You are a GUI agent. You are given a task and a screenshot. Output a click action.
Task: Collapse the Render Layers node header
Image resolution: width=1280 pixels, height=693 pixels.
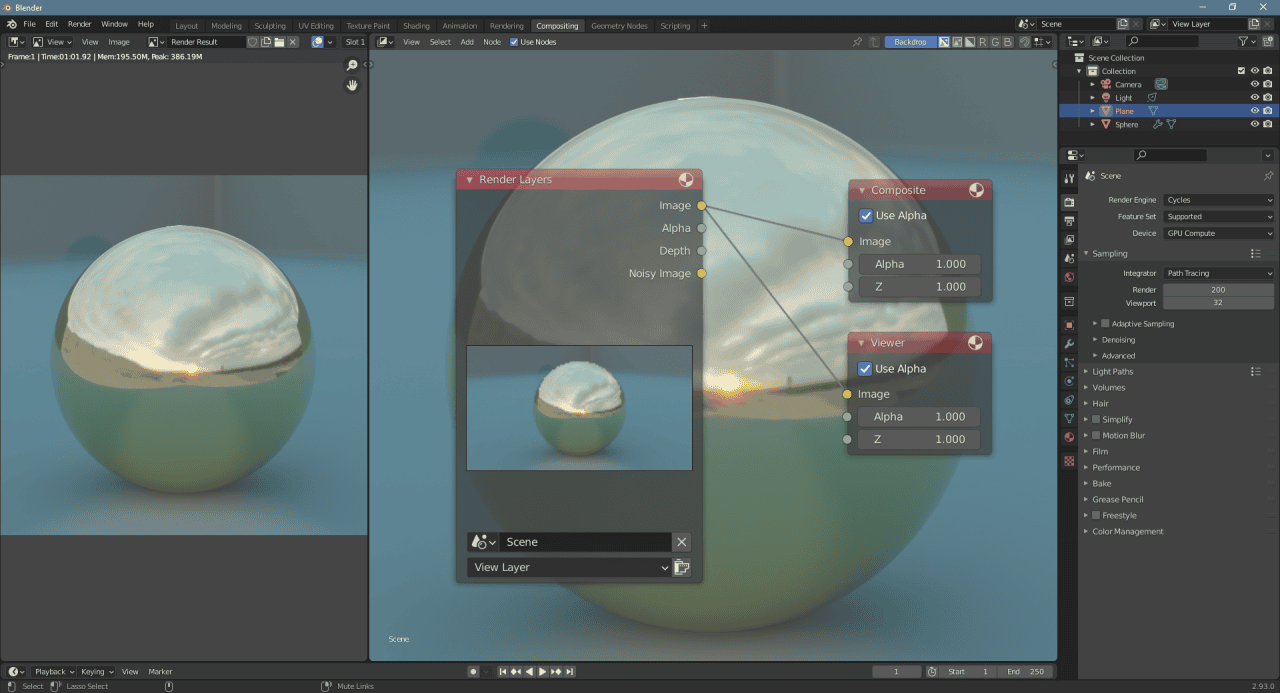click(x=469, y=179)
